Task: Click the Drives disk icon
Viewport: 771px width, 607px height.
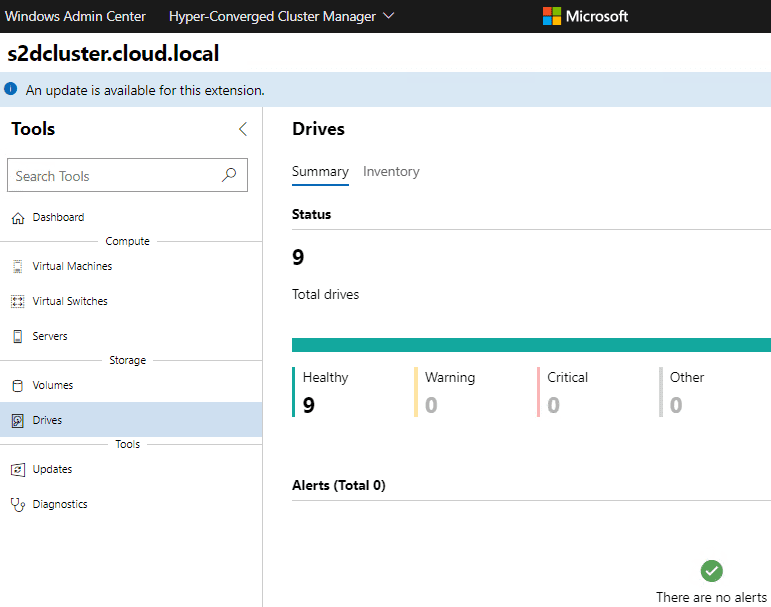Action: click(17, 421)
